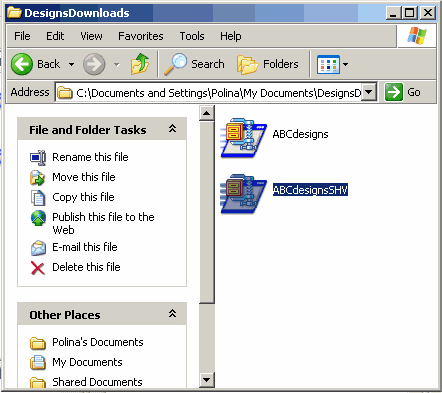Image resolution: width=442 pixels, height=393 pixels.
Task: Go up one folder level
Action: 140,63
